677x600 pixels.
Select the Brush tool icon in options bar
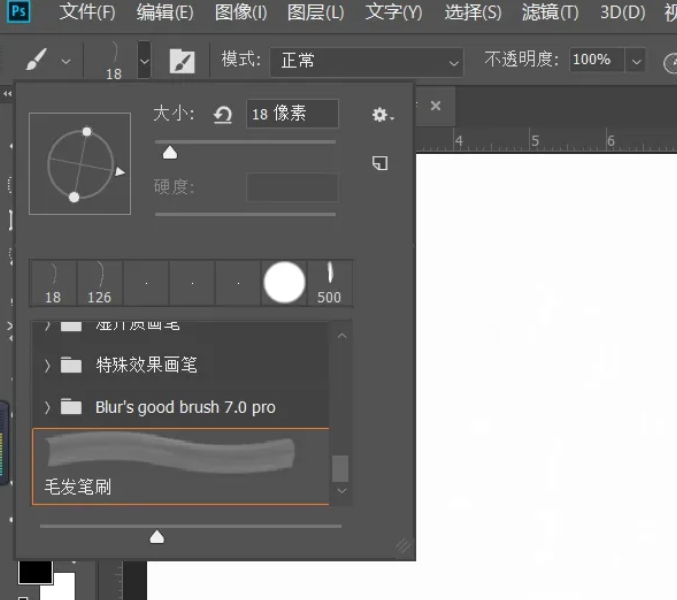point(36,61)
